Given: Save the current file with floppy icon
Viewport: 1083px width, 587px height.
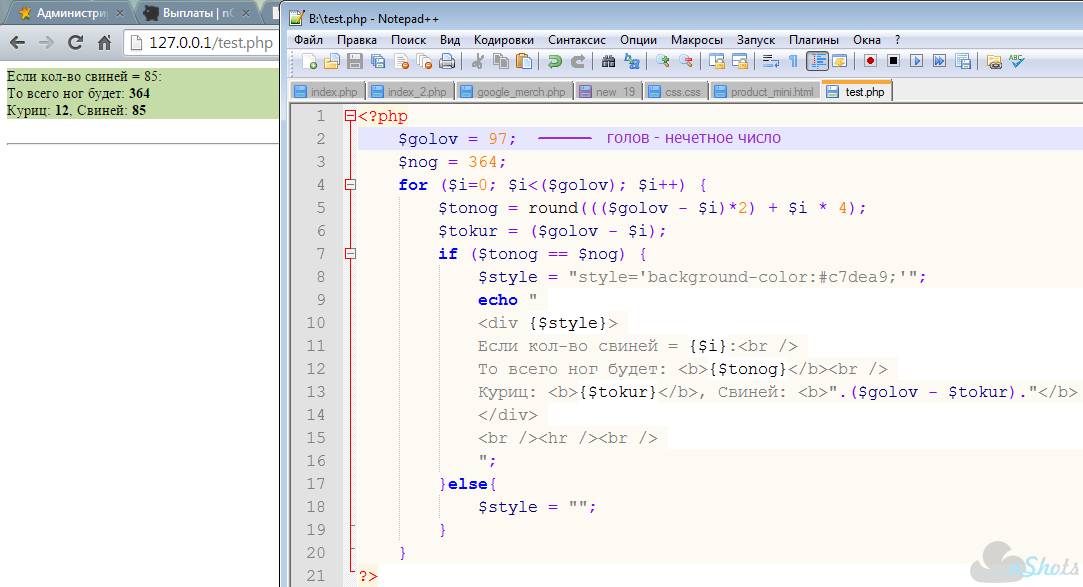Looking at the screenshot, I should [x=354, y=62].
